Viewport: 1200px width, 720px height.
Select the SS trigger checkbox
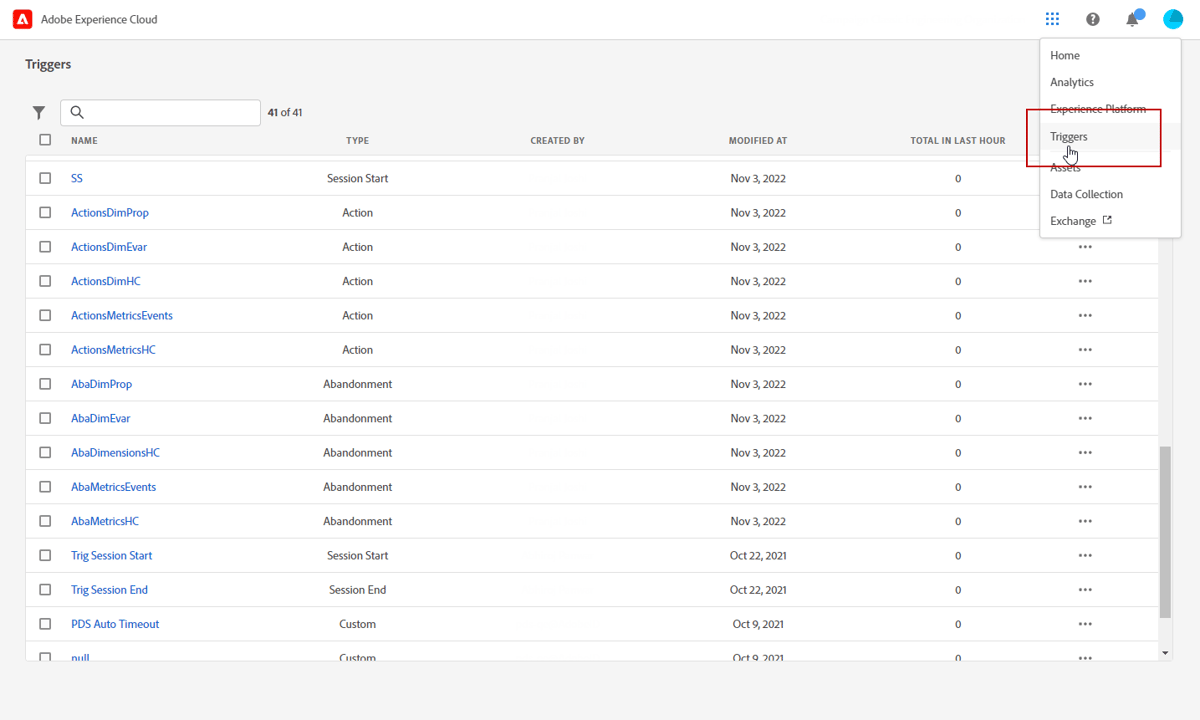pyautogui.click(x=45, y=178)
